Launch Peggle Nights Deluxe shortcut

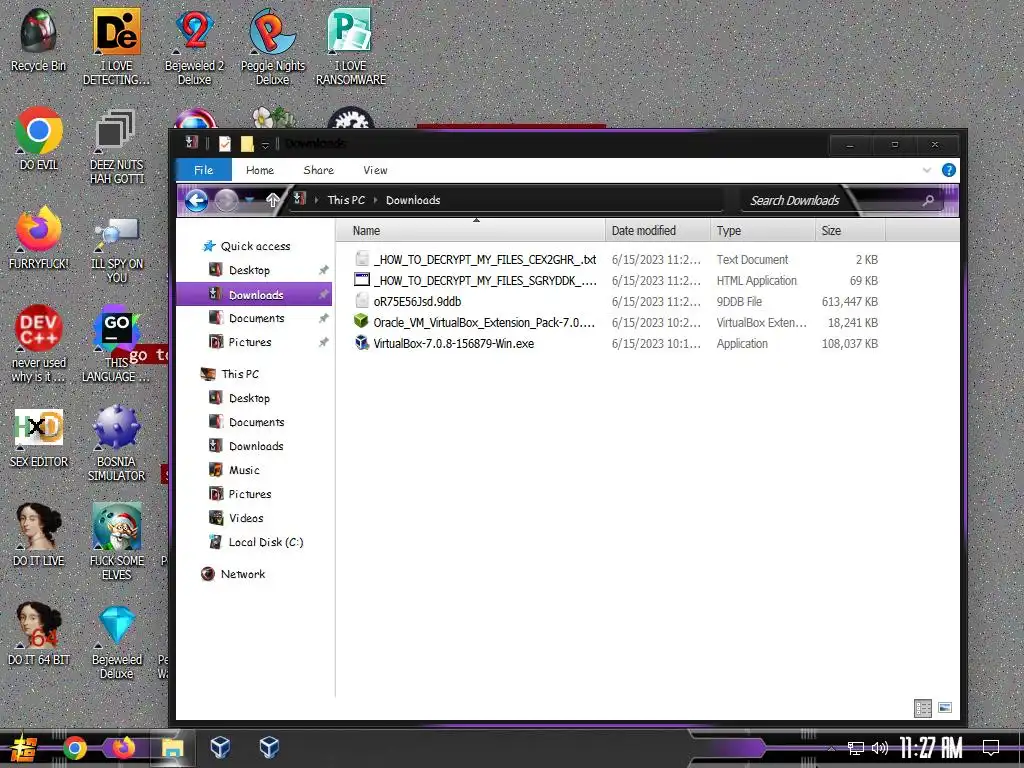point(272,46)
